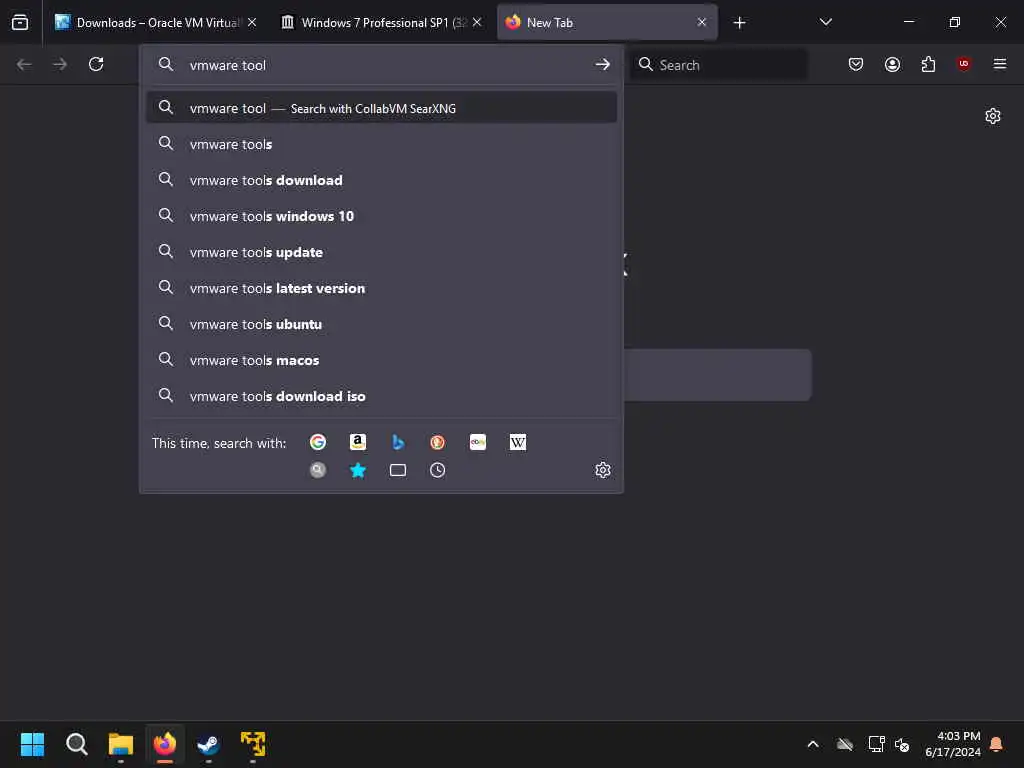
Task: Open yellow app icon beside Steam in taskbar
Action: click(x=253, y=744)
